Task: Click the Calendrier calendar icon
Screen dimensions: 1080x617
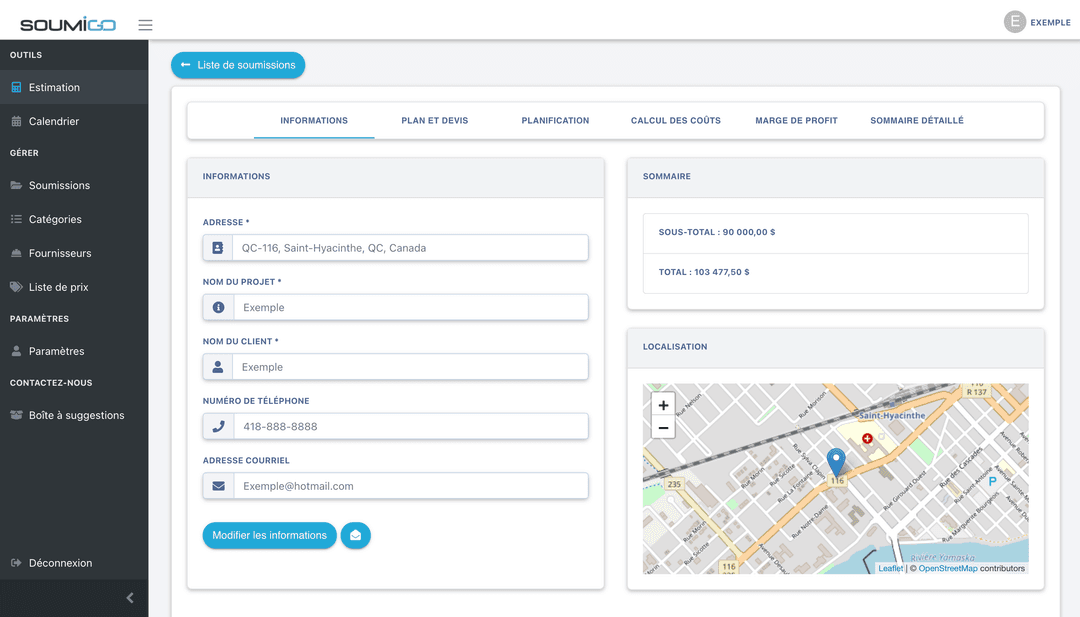Action: [x=16, y=122]
